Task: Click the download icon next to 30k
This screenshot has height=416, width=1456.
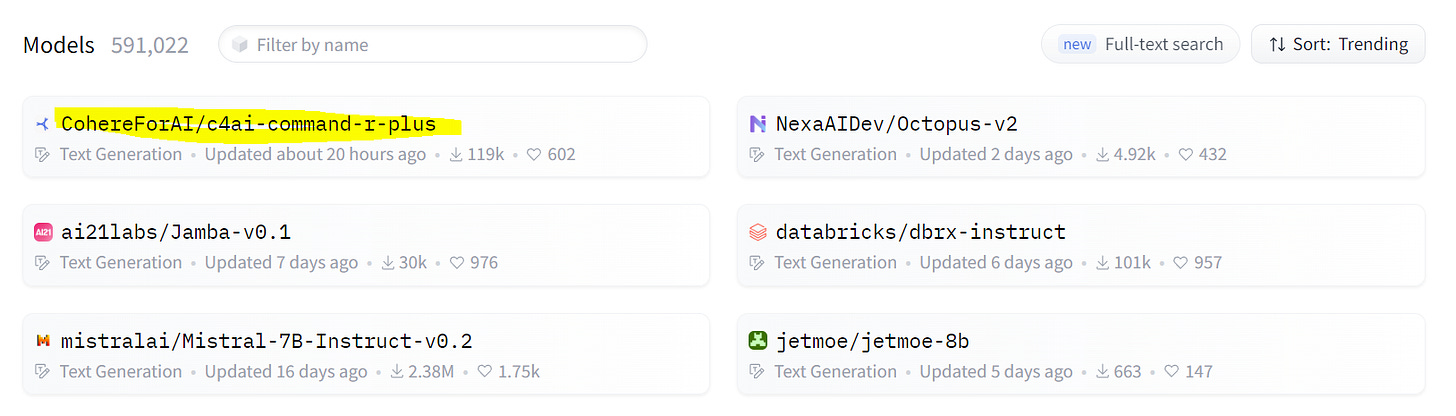Action: (388, 263)
